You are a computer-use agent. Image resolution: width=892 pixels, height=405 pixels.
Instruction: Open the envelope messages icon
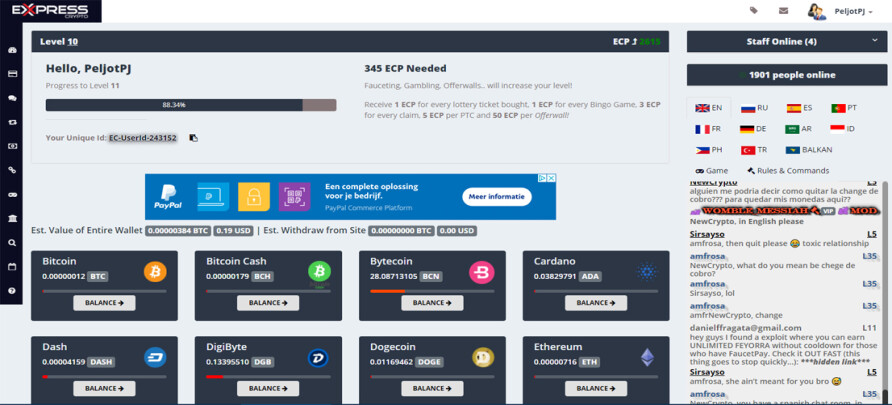click(x=783, y=10)
